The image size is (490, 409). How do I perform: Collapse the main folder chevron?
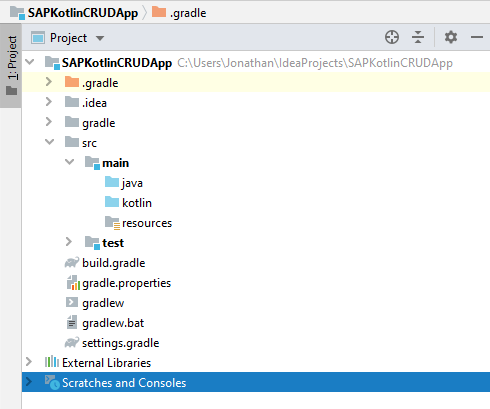click(69, 162)
